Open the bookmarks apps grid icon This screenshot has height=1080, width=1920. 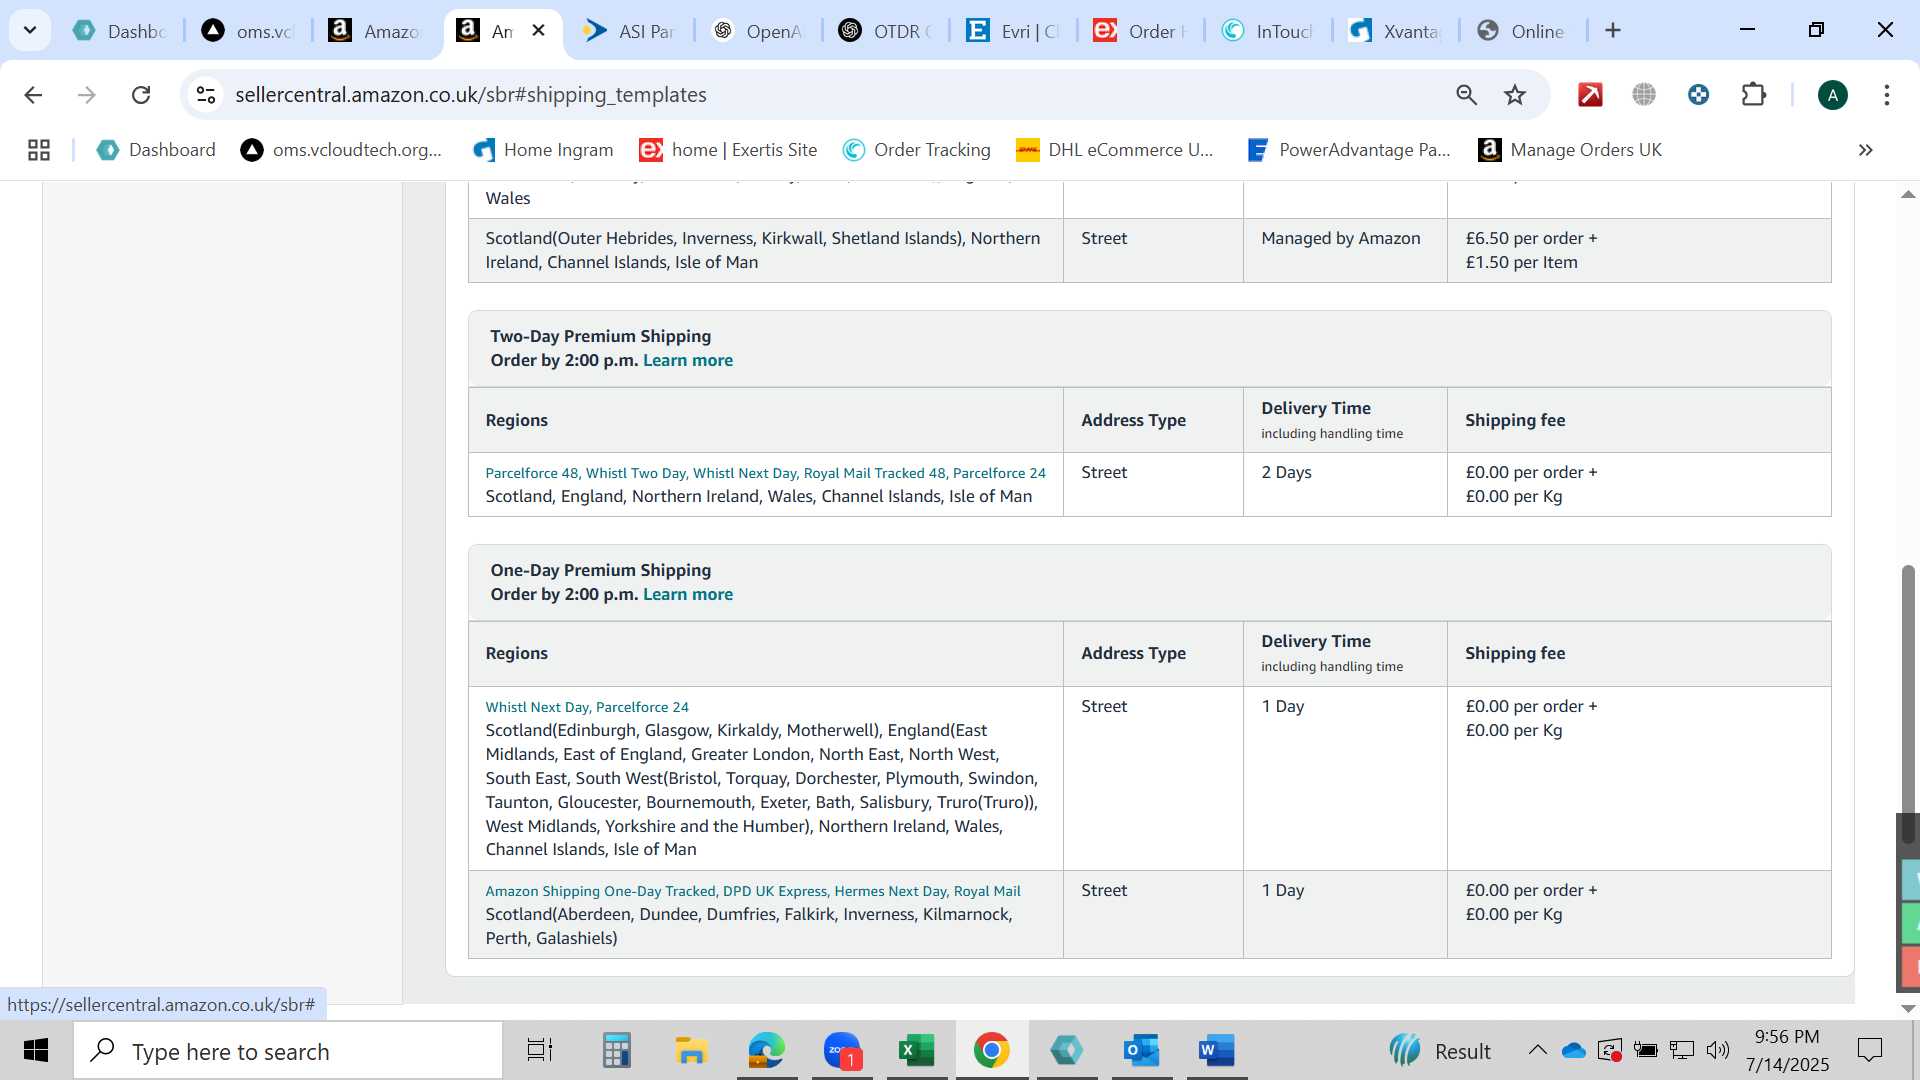[x=39, y=150]
